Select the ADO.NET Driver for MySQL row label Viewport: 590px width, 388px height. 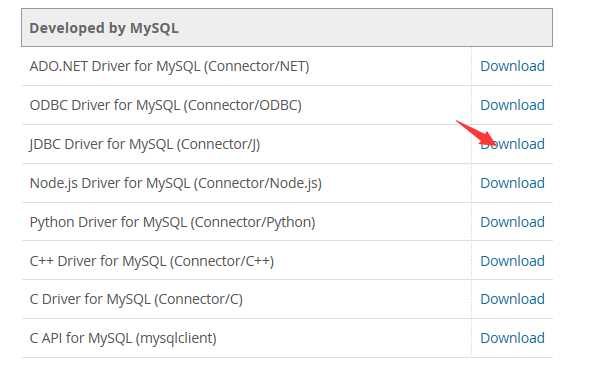pyautogui.click(x=169, y=66)
